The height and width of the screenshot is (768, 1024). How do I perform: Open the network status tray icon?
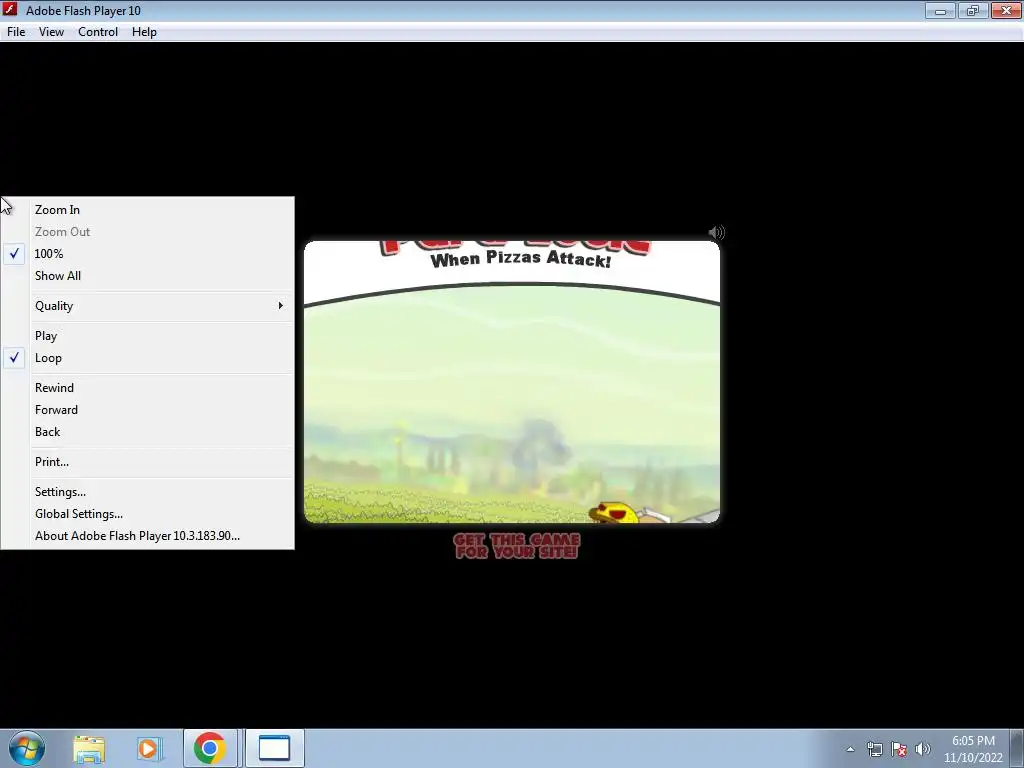click(874, 749)
